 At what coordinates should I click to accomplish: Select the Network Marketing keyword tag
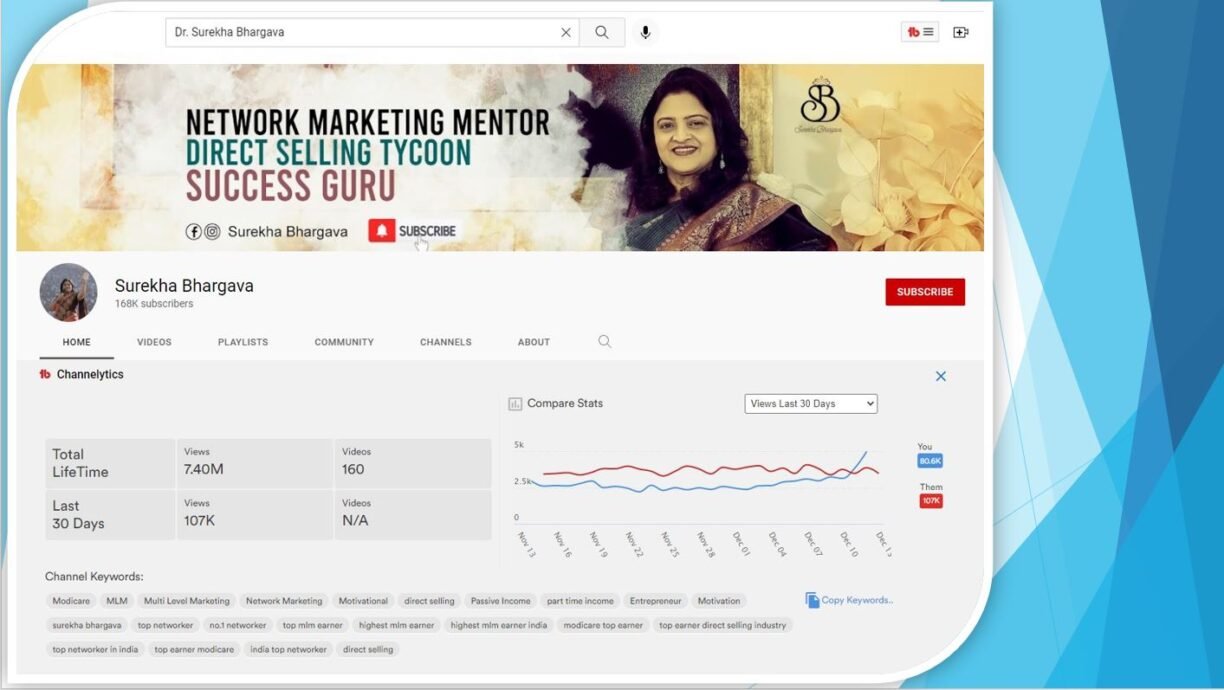284,601
